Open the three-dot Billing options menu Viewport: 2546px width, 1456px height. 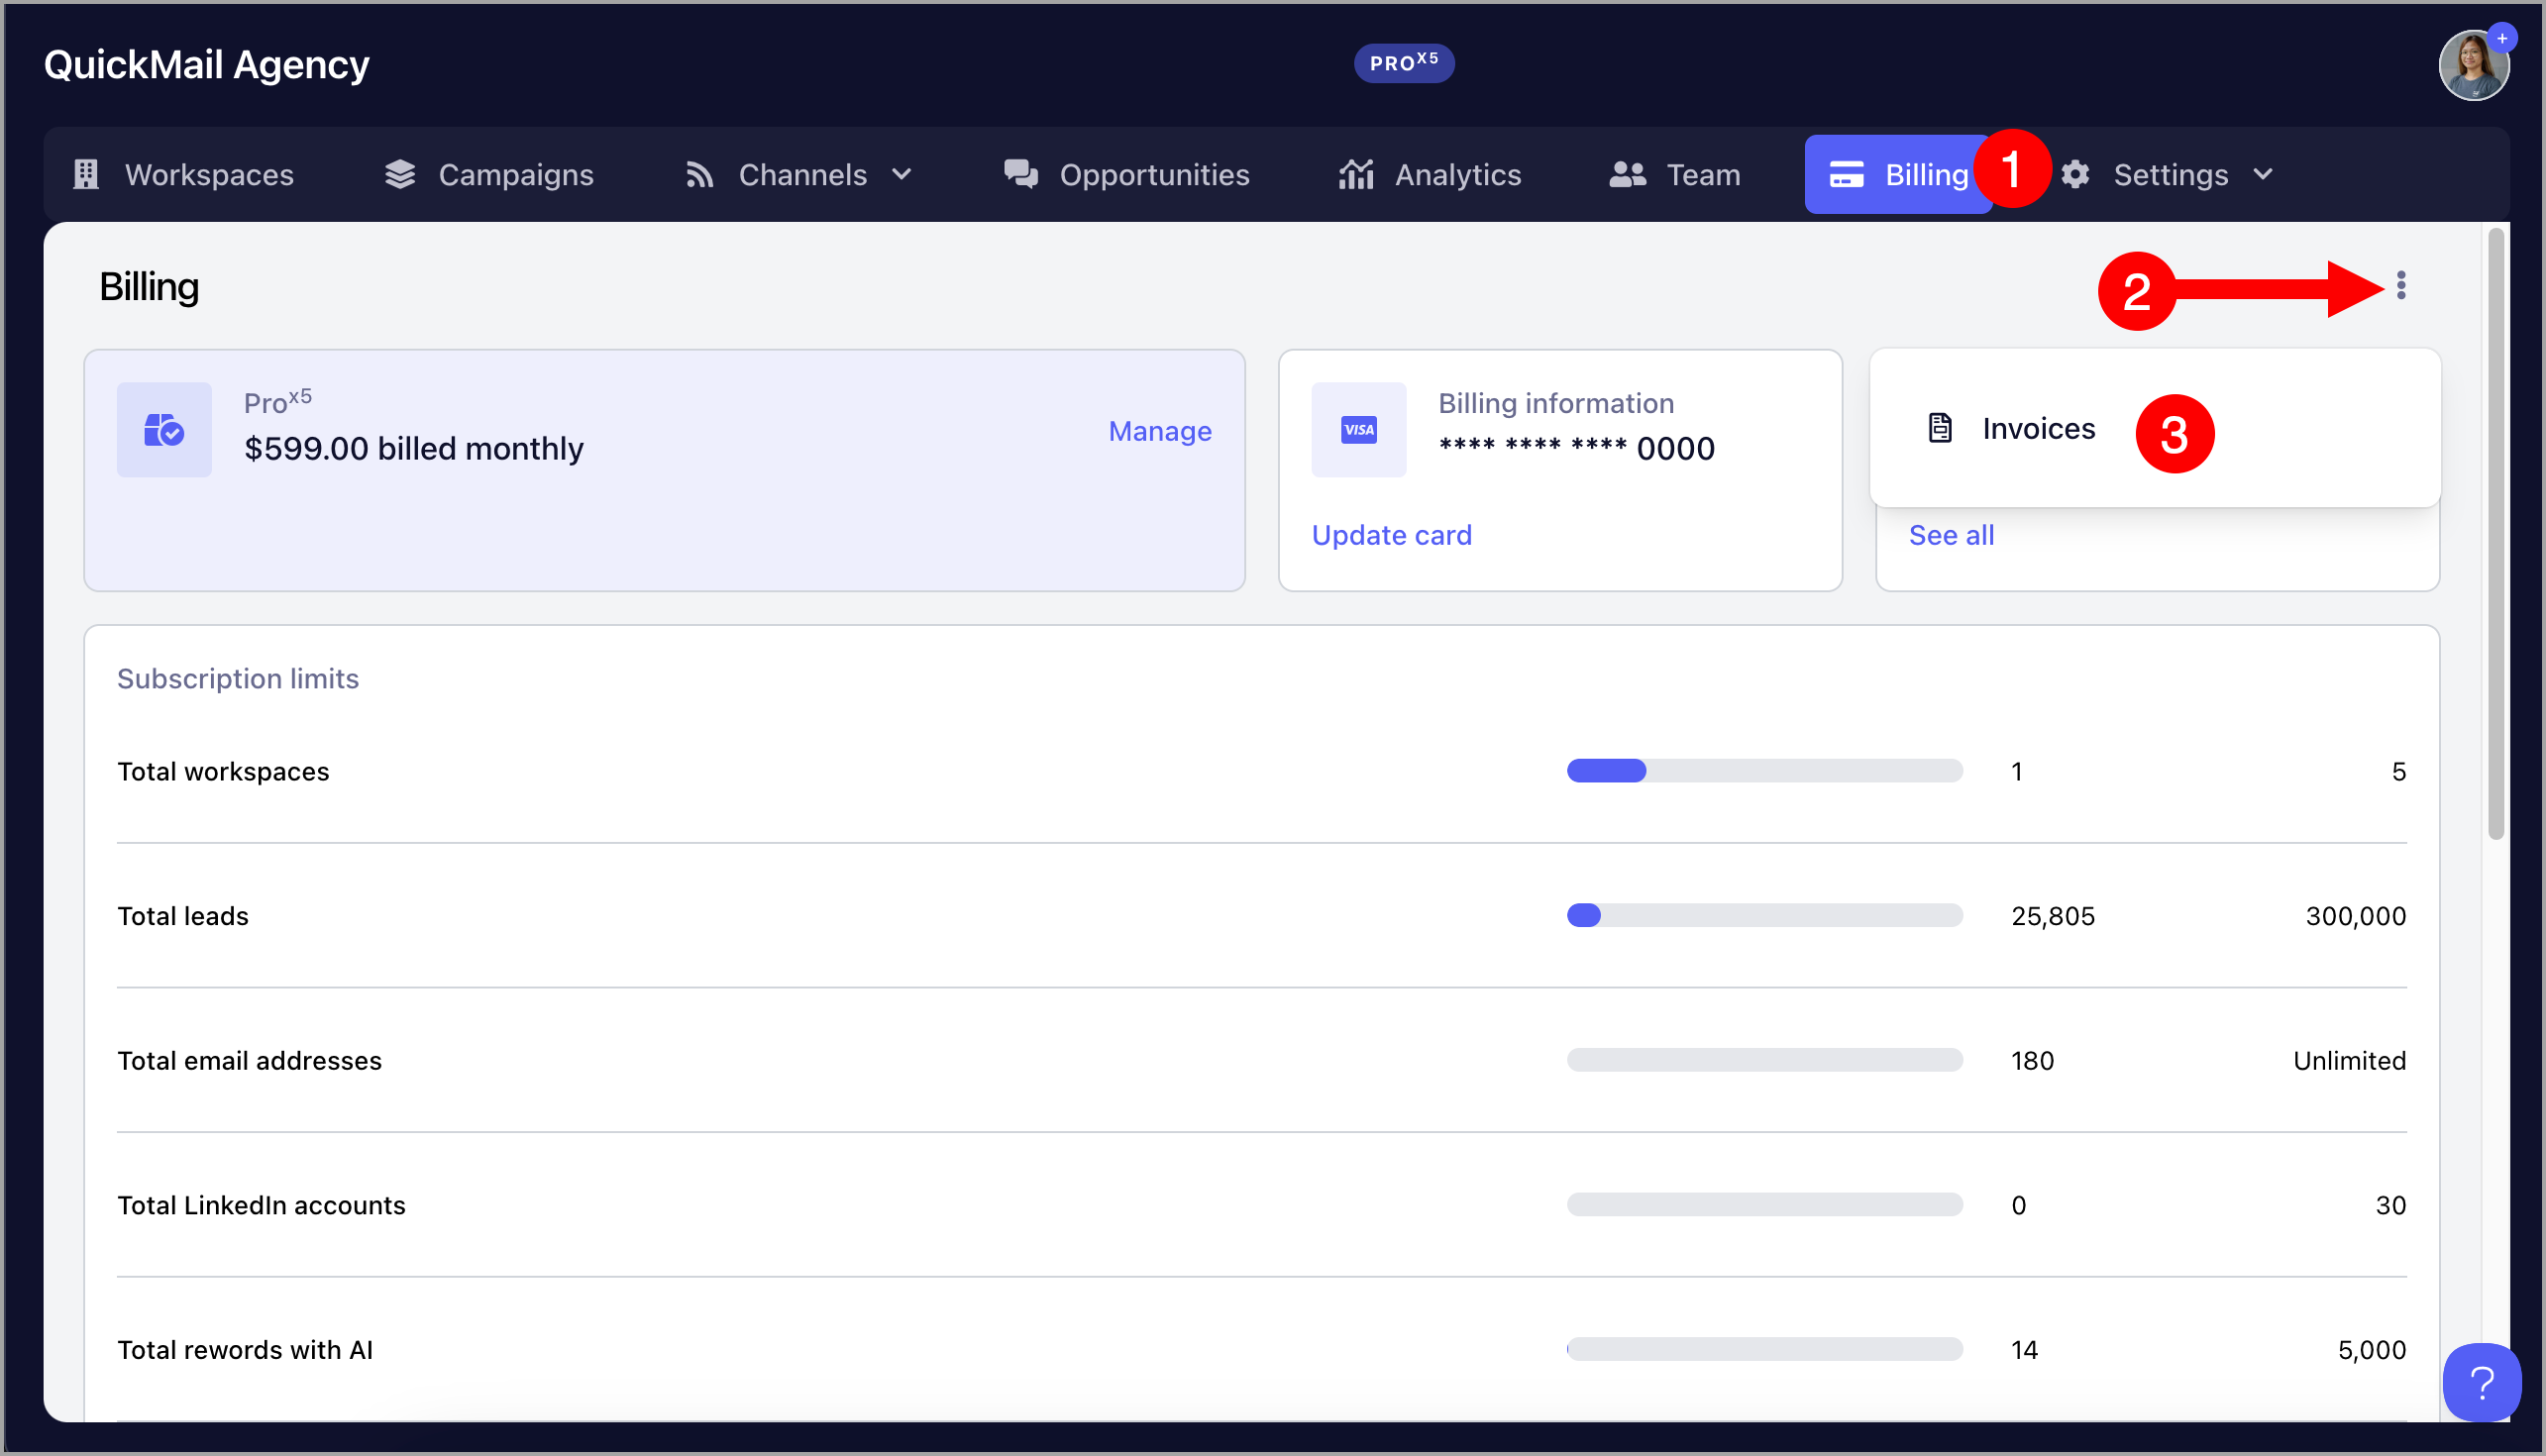[2401, 286]
